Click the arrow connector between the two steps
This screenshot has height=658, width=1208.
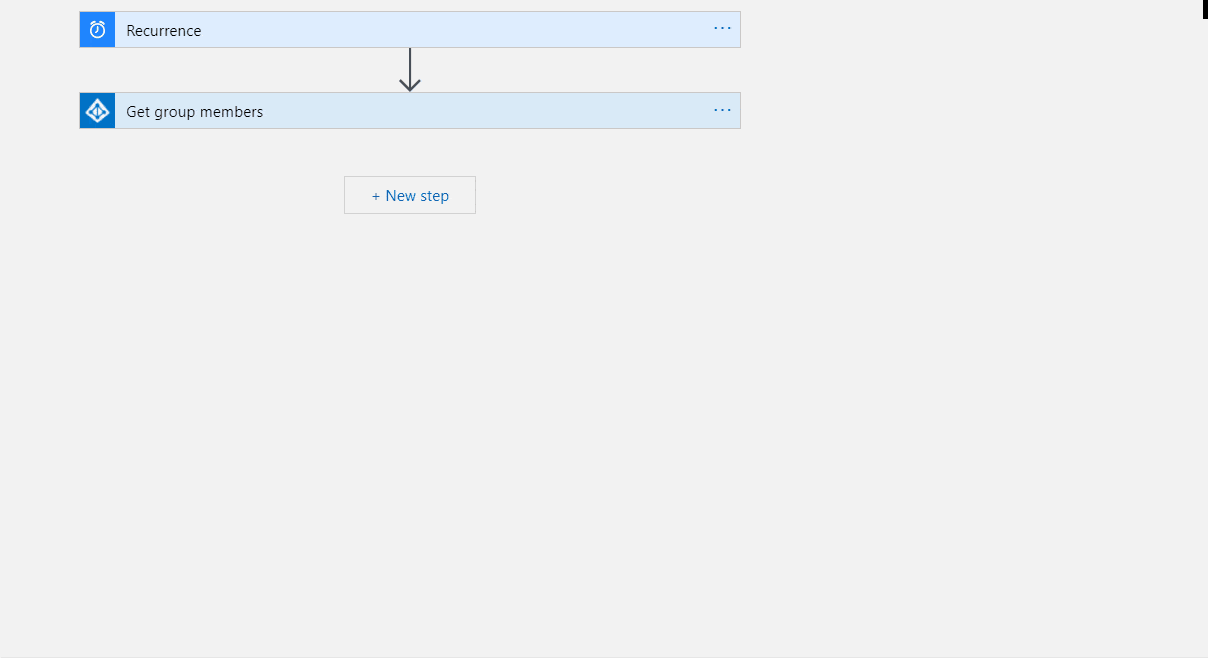coord(409,72)
